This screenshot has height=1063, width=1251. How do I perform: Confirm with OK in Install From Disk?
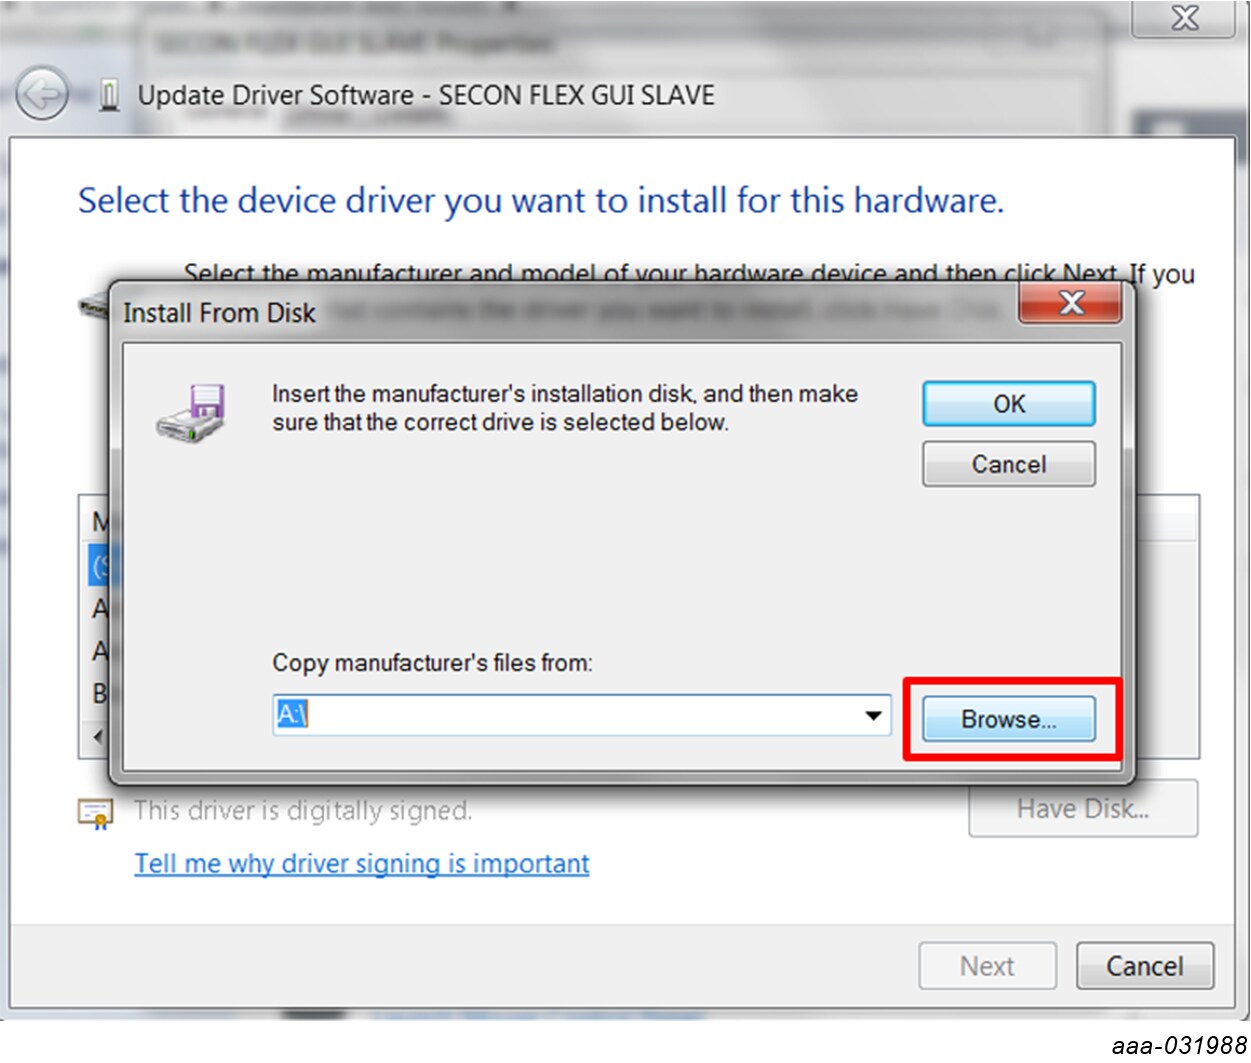[x=1008, y=404]
